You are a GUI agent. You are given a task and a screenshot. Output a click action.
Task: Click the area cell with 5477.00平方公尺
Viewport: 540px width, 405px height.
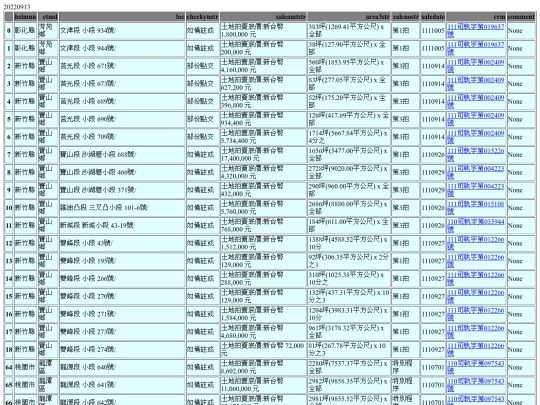(349, 154)
